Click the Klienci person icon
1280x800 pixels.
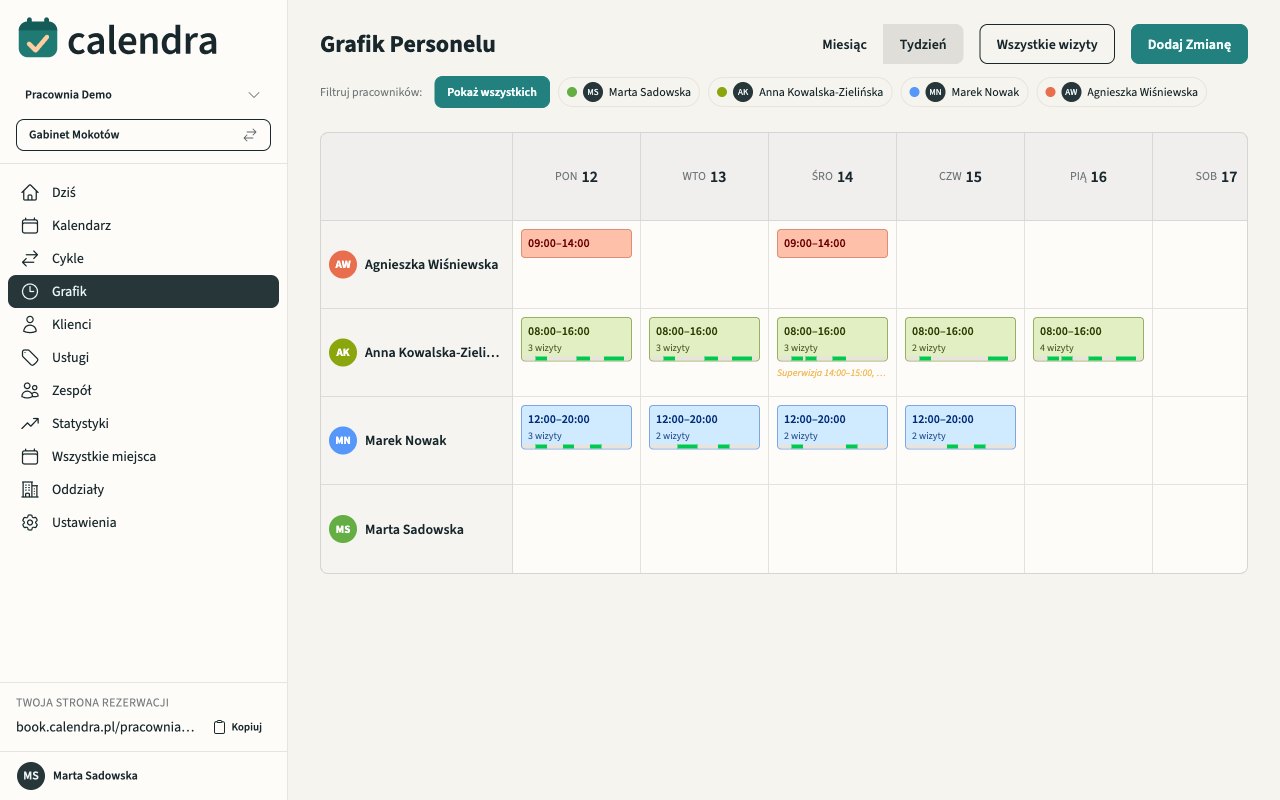coord(30,324)
